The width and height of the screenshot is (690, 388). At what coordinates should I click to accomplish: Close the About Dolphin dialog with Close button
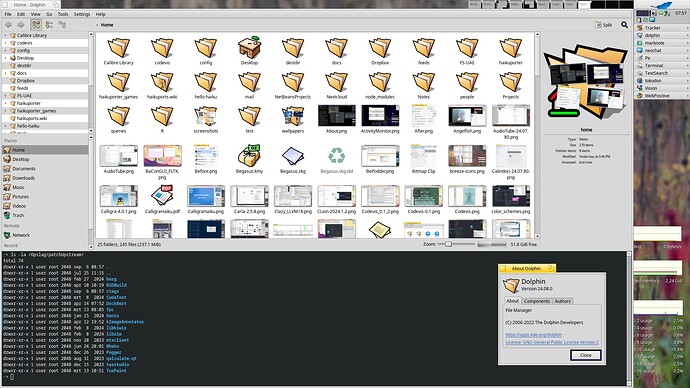(x=586, y=355)
